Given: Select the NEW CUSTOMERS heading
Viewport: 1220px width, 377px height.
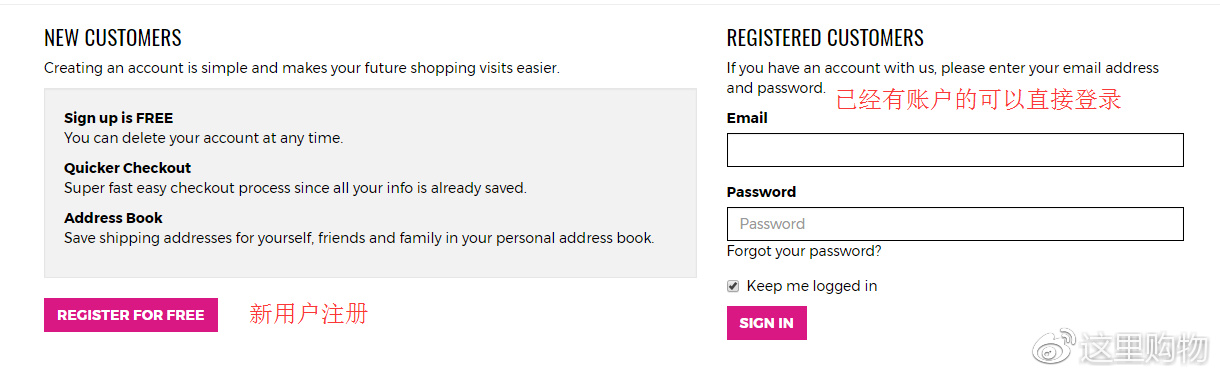Looking at the screenshot, I should (x=113, y=38).
